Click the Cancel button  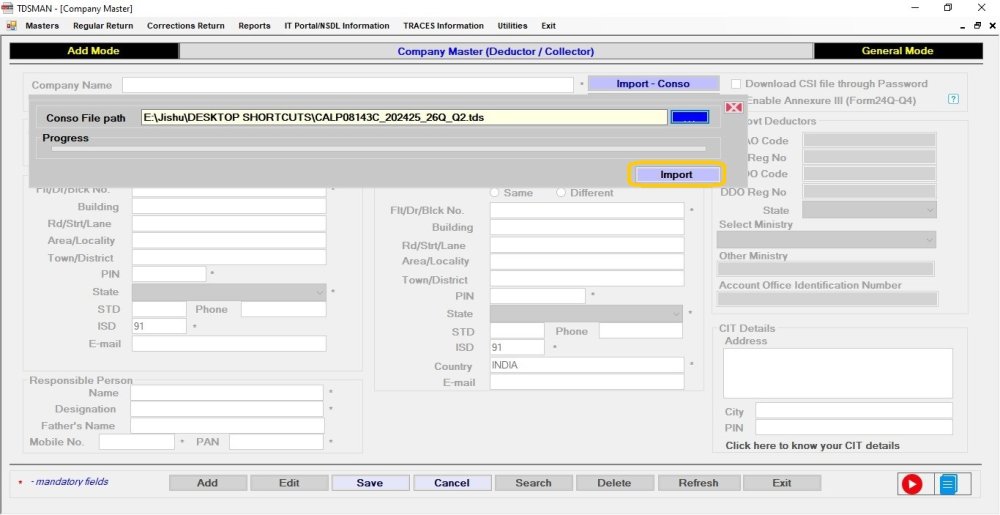point(452,482)
